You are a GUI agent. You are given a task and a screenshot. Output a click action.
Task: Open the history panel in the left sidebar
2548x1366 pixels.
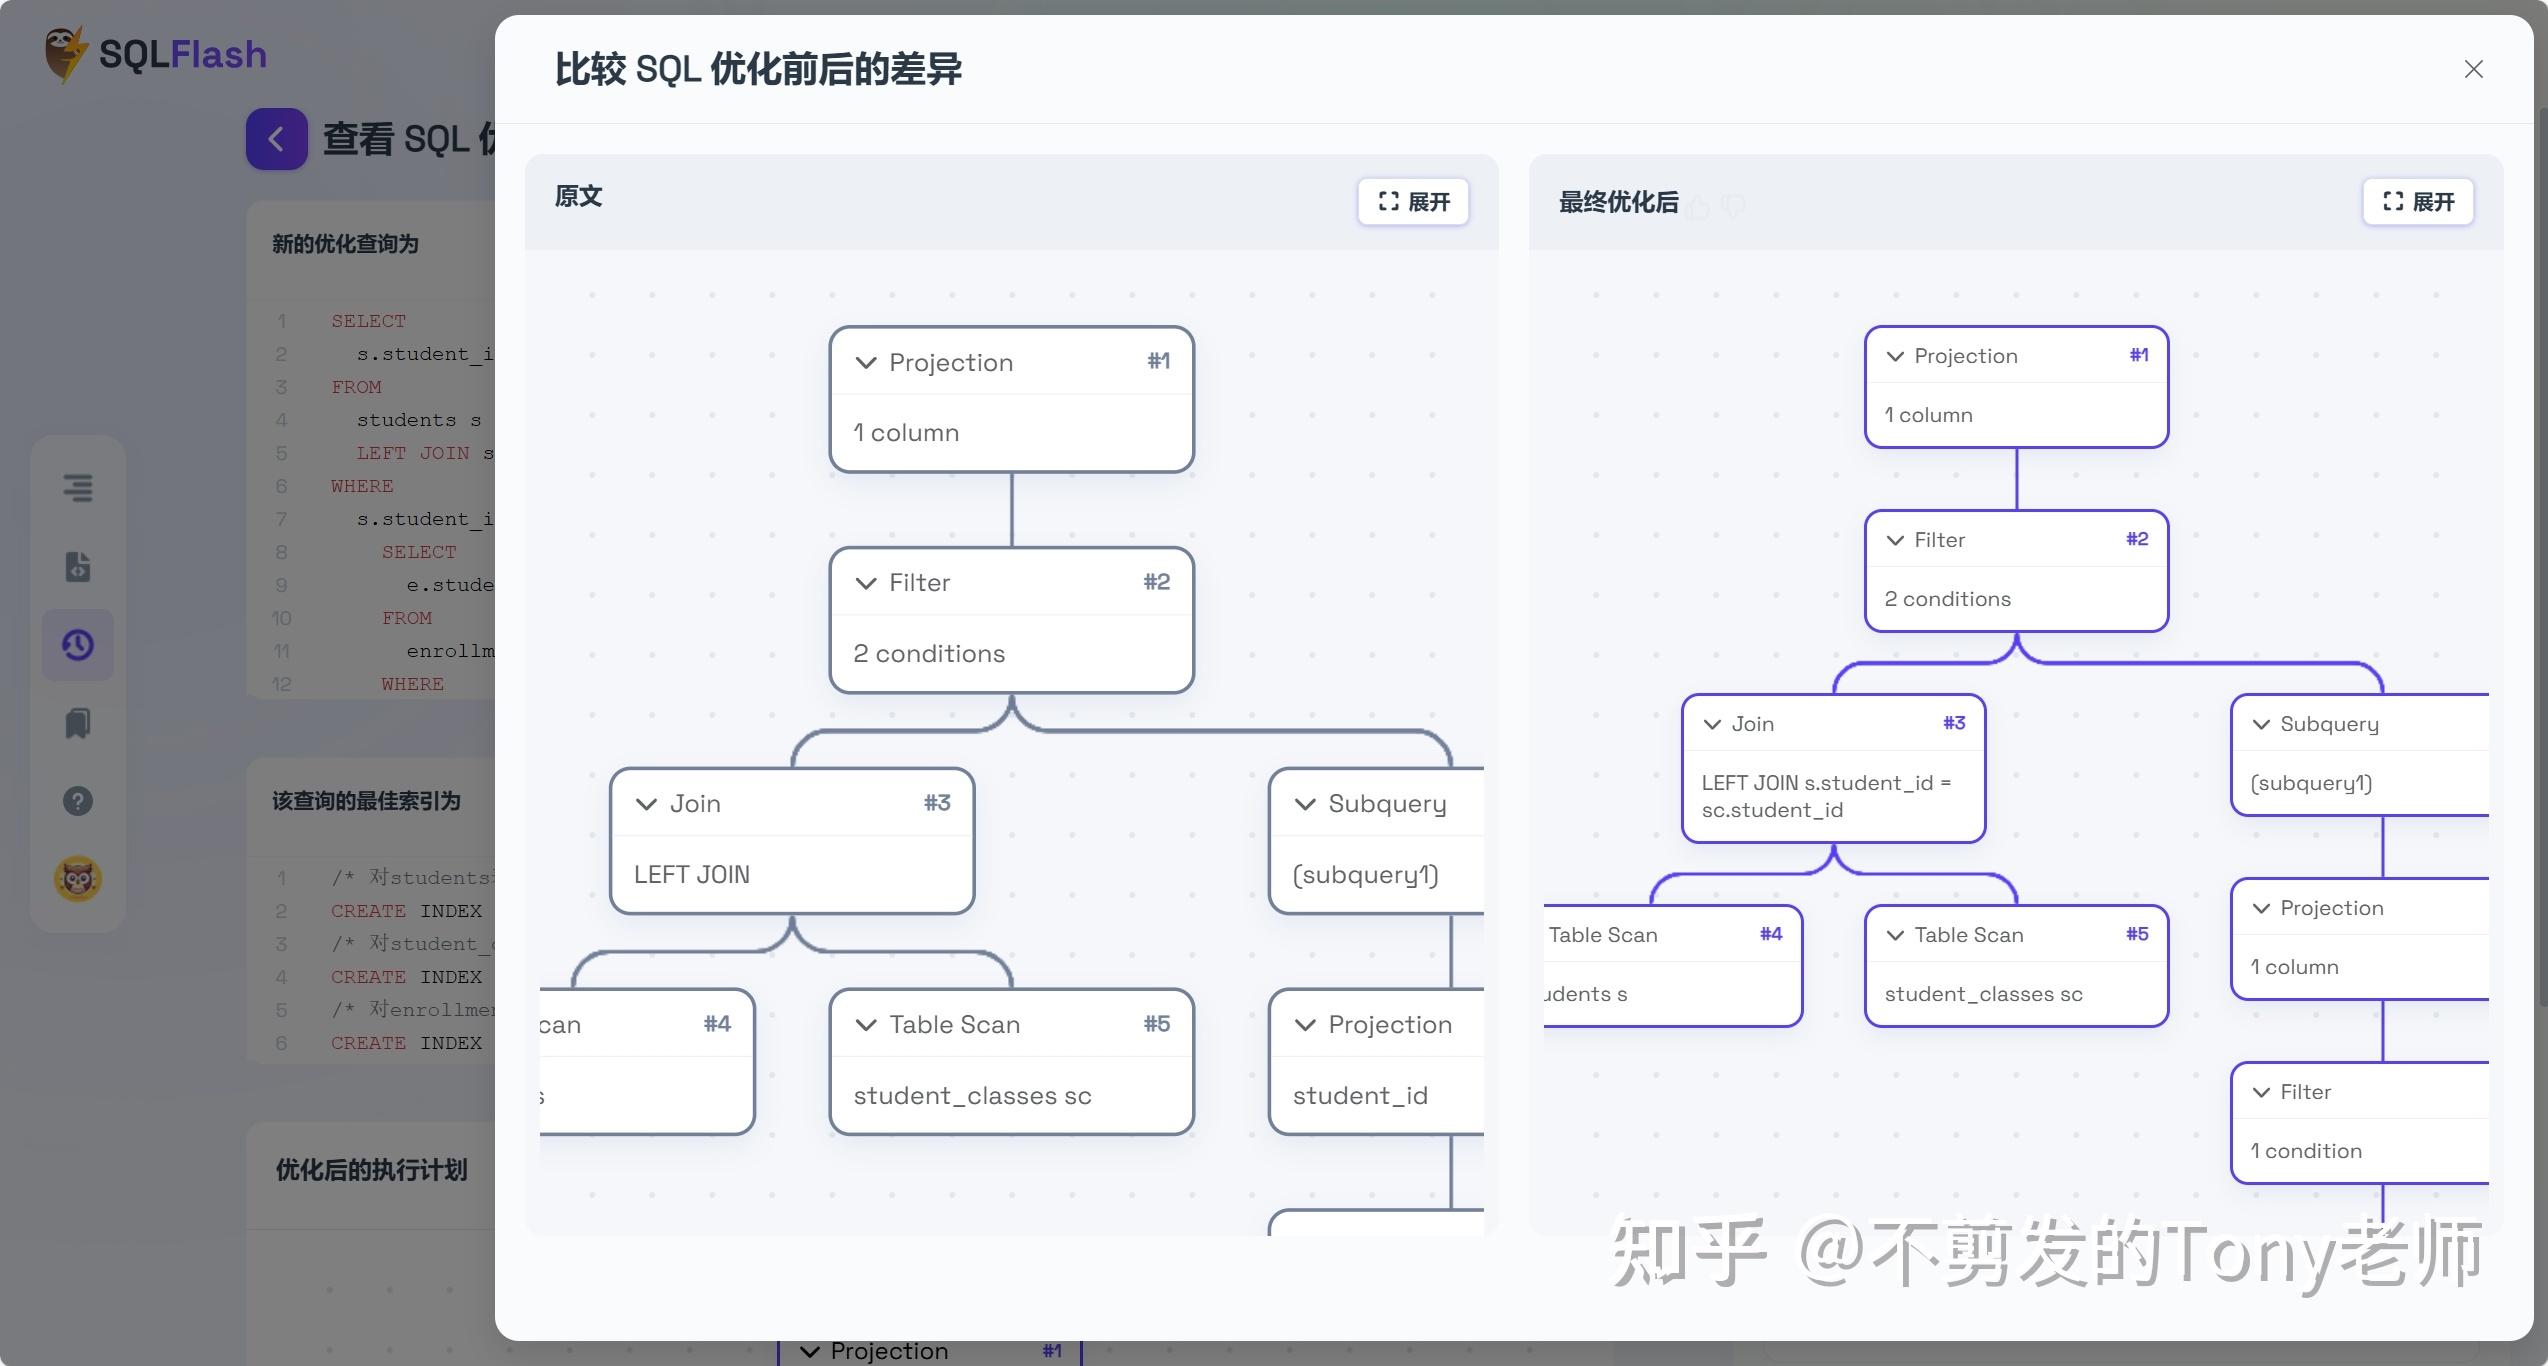78,644
